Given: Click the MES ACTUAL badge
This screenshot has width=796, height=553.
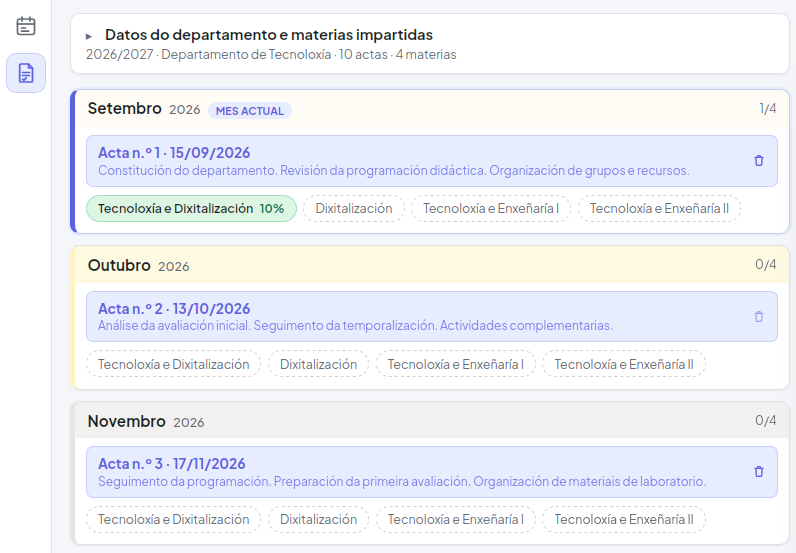Looking at the screenshot, I should (x=250, y=111).
